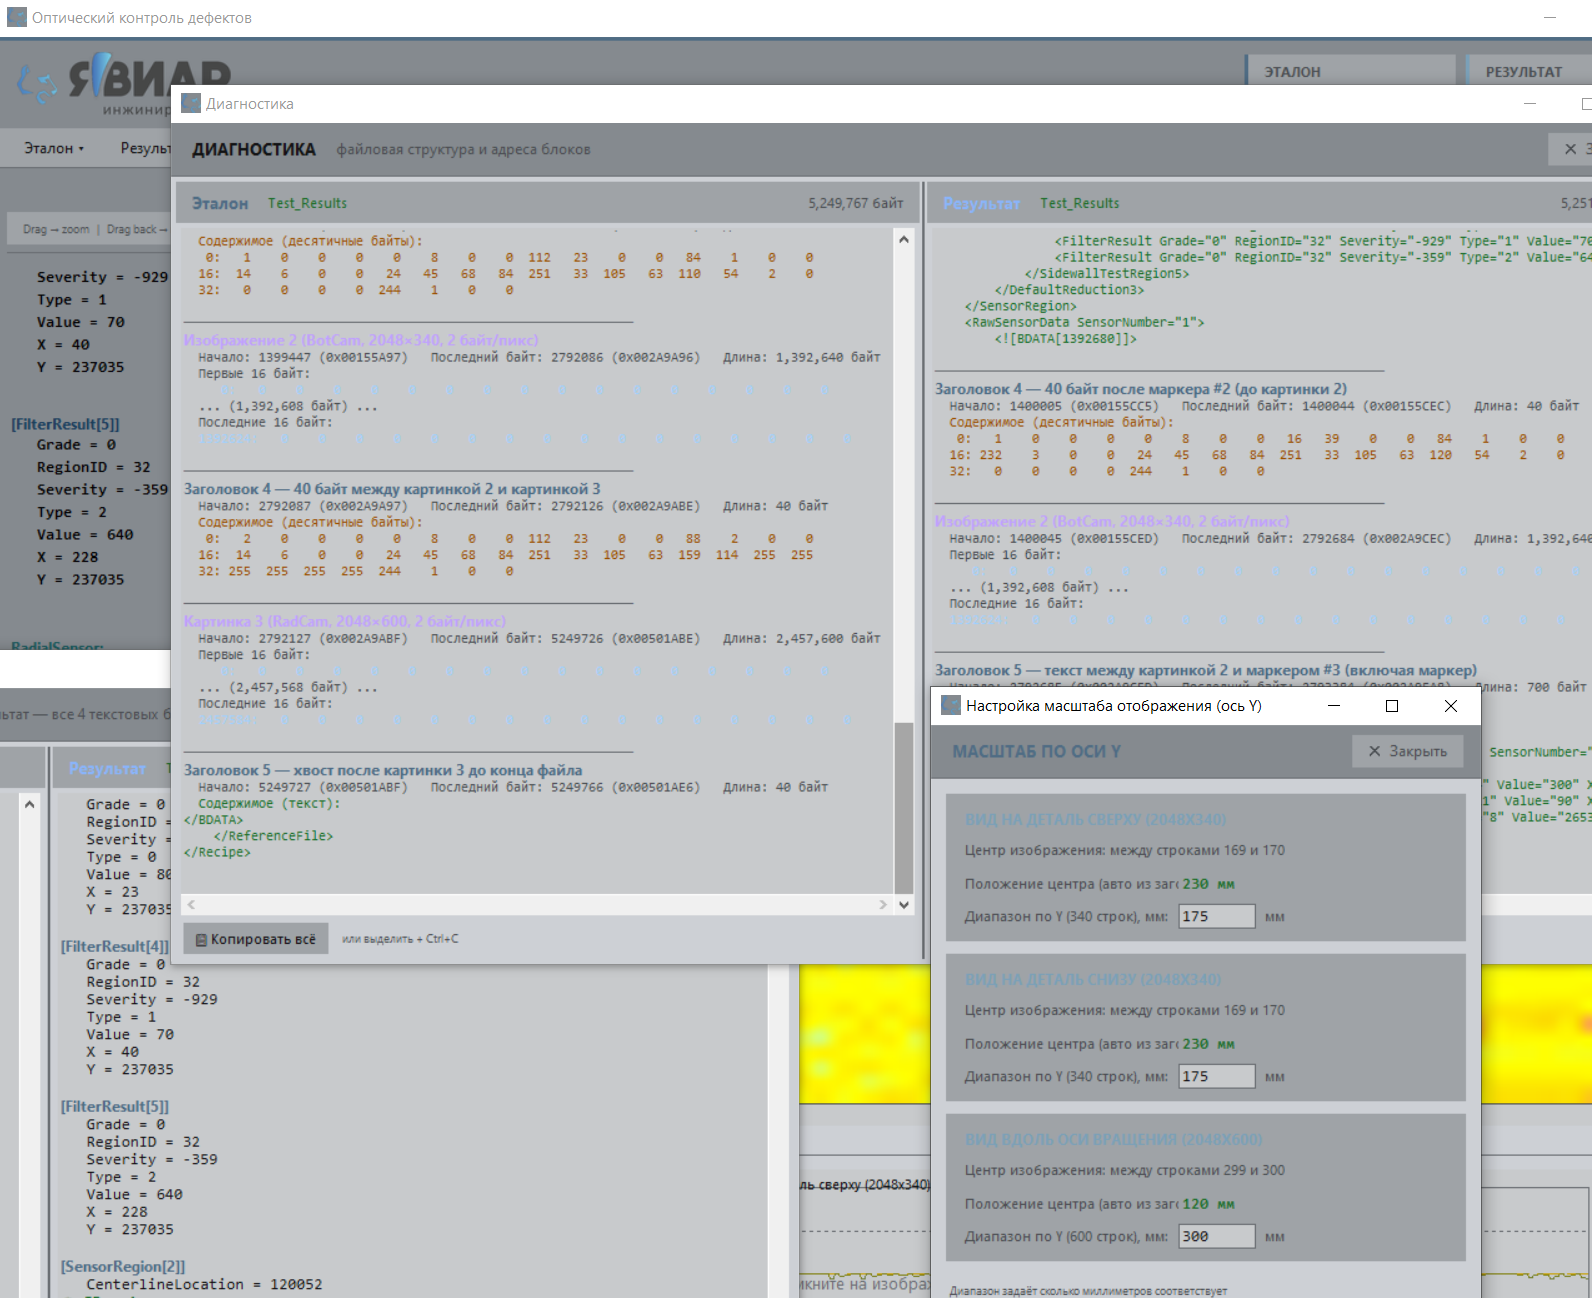This screenshot has width=1592, height=1298.
Task: Click the main application title bar icon
Action: click(x=17, y=17)
